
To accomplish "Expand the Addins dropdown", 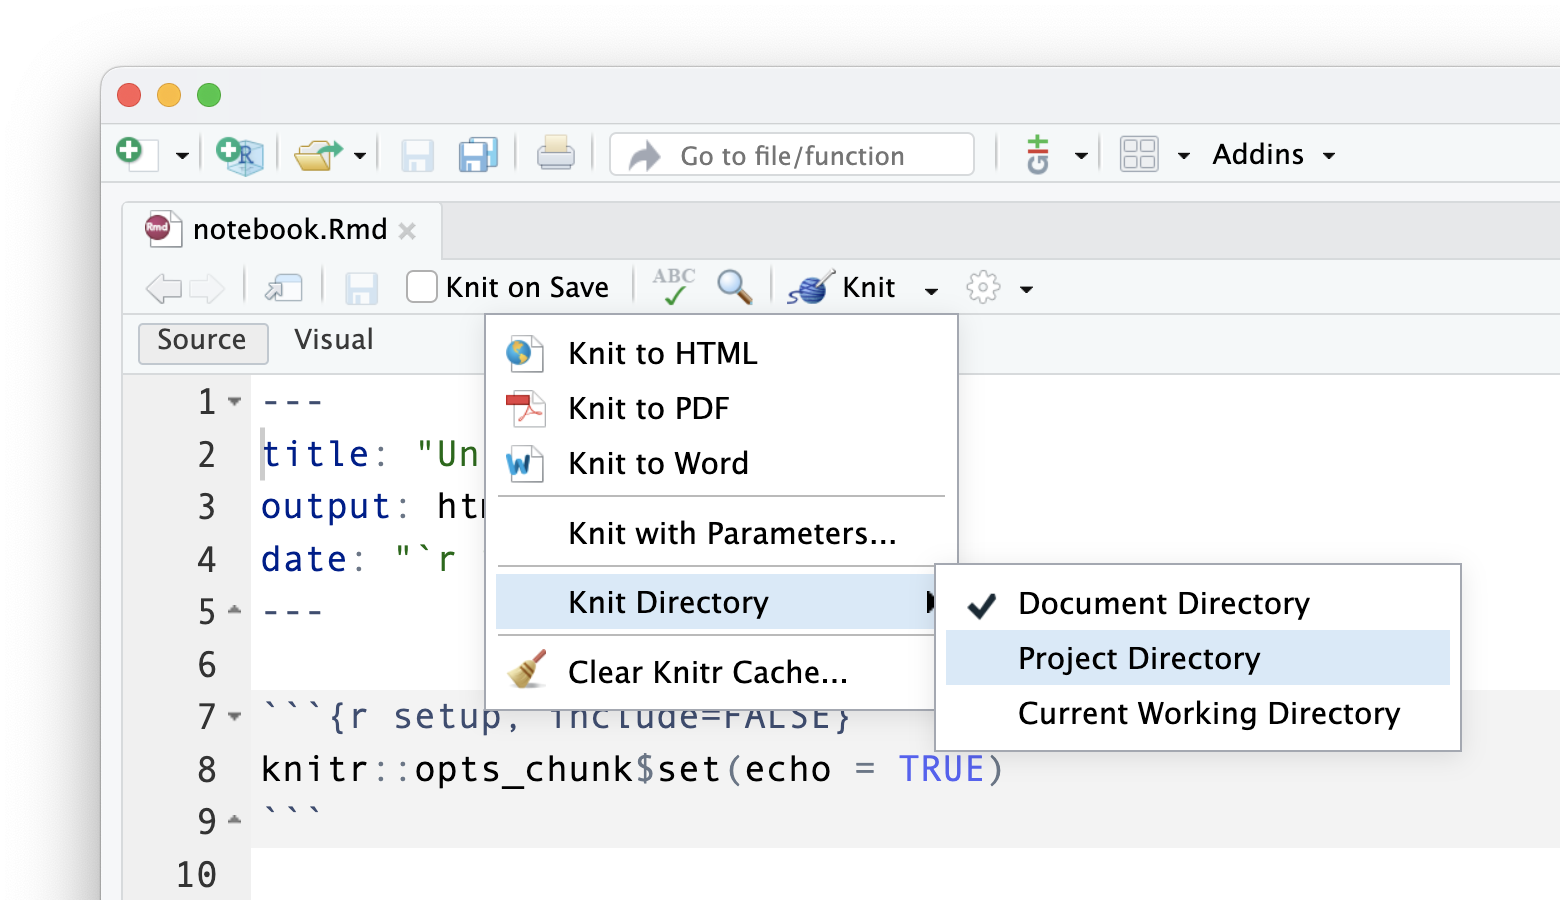I will point(1273,155).
